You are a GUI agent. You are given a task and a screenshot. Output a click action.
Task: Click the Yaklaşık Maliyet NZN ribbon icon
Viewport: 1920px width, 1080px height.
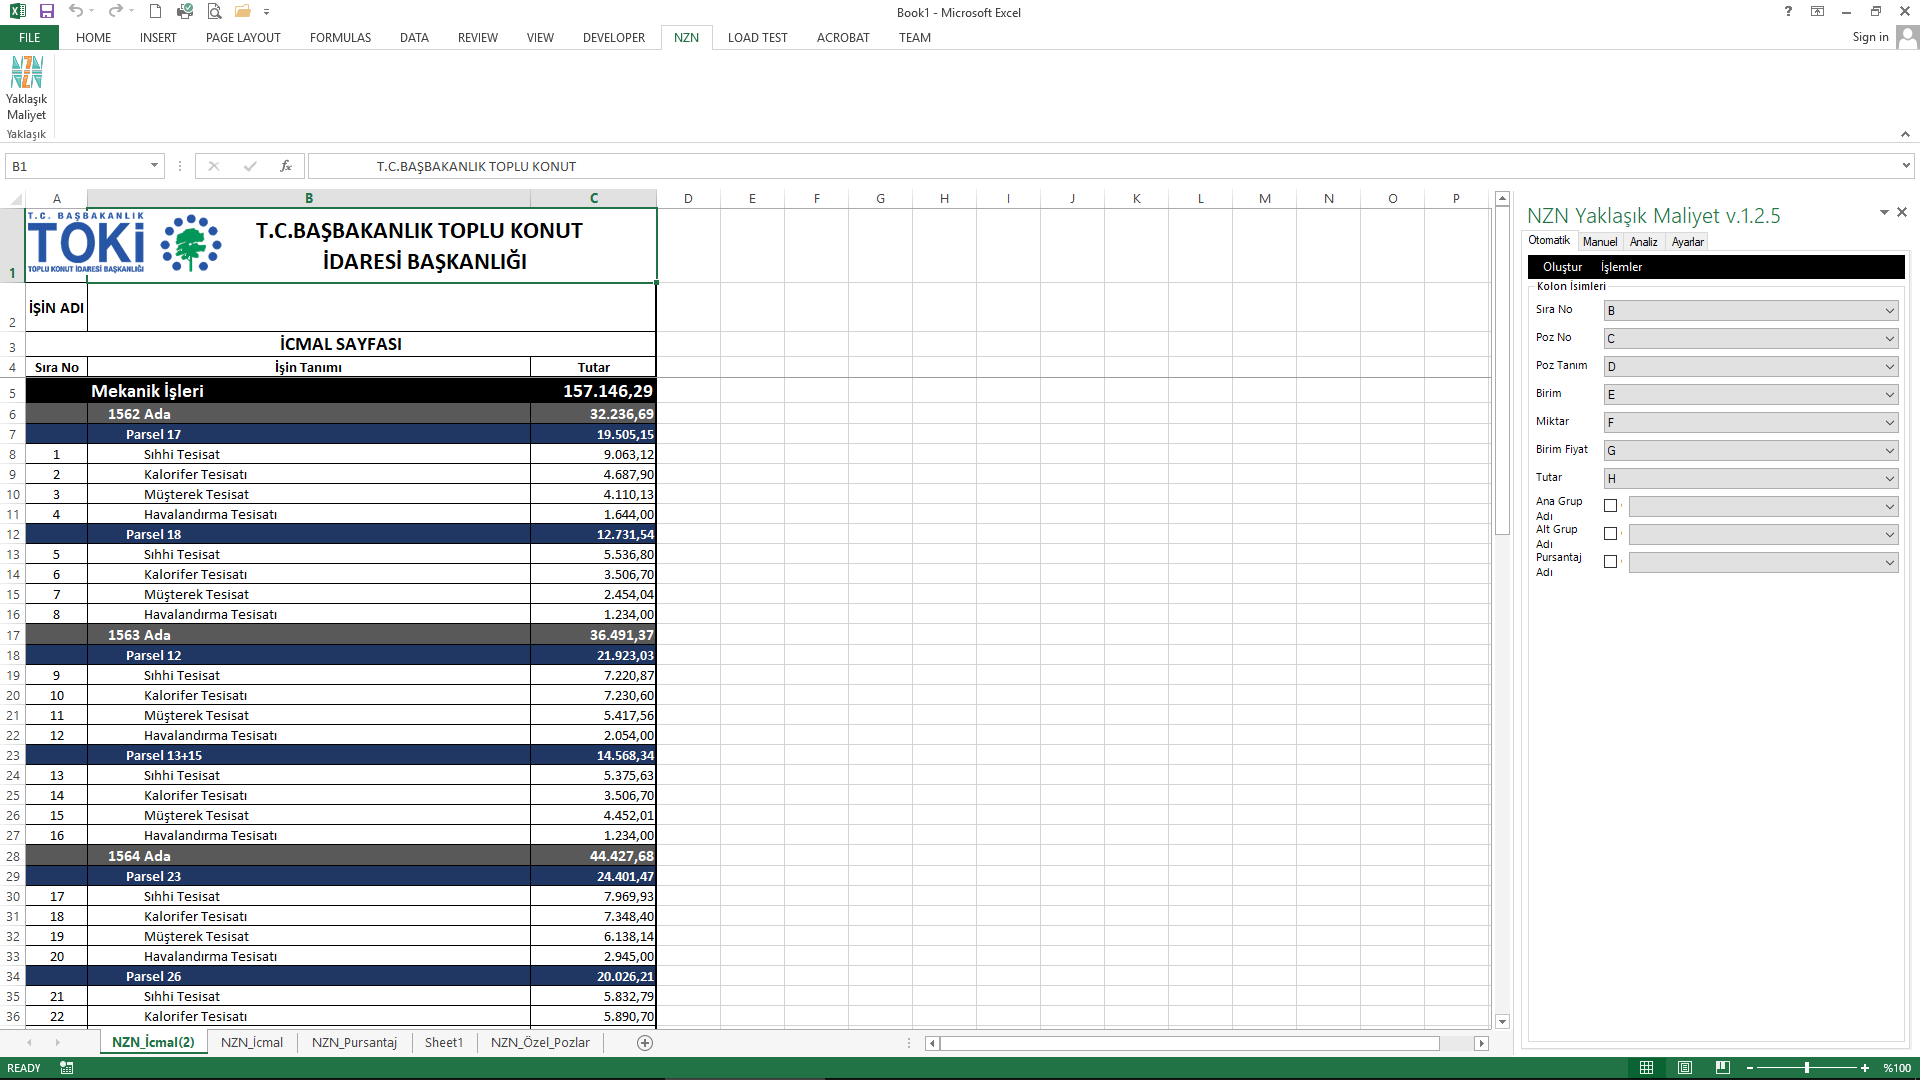click(x=27, y=88)
